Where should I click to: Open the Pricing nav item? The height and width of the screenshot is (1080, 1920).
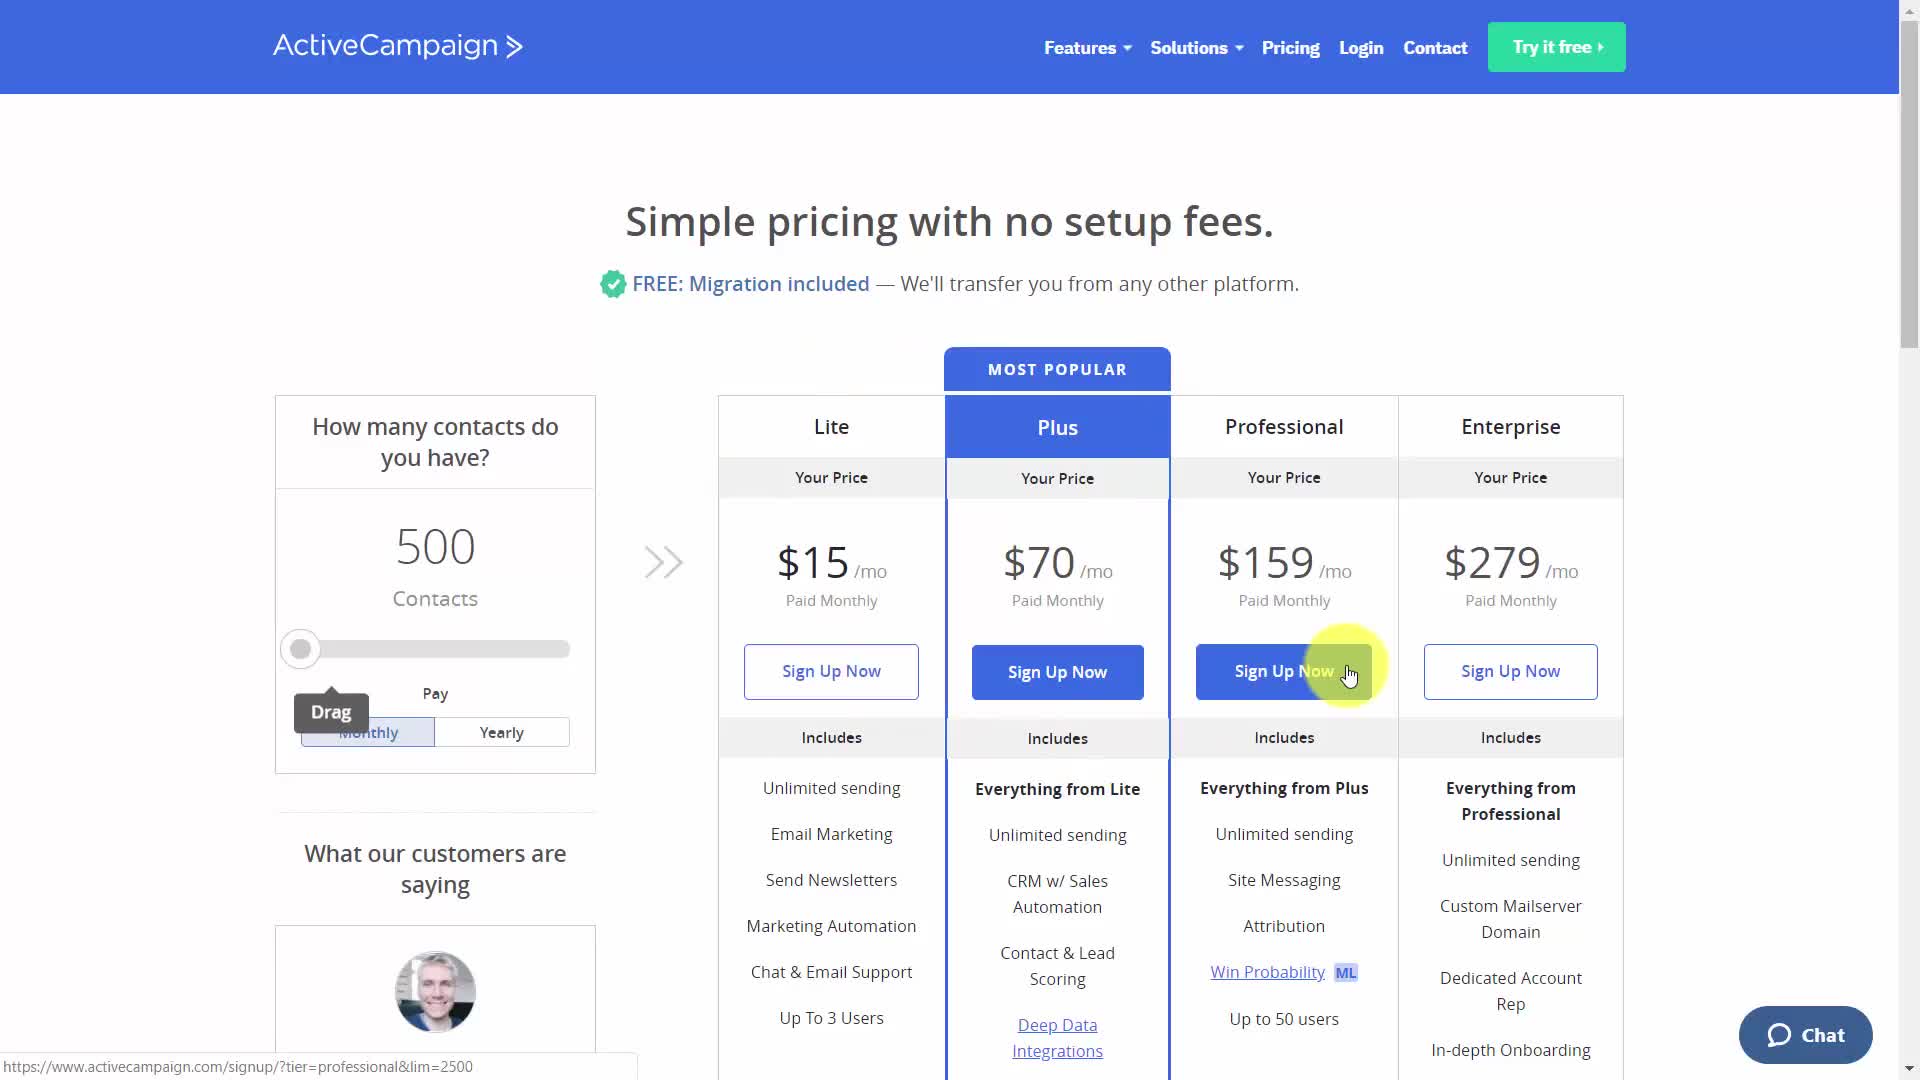click(1290, 47)
